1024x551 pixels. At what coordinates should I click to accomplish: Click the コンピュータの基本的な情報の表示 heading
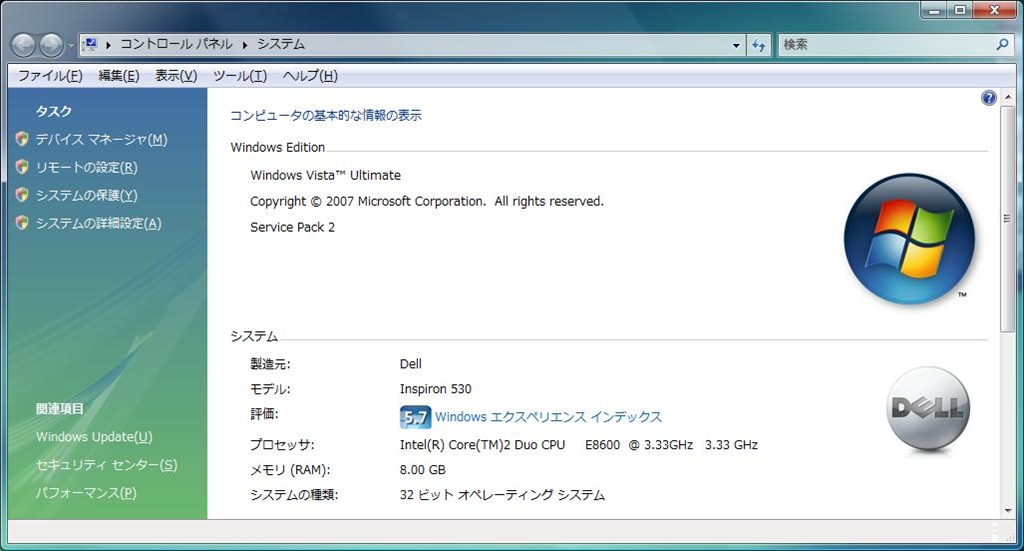click(x=326, y=116)
